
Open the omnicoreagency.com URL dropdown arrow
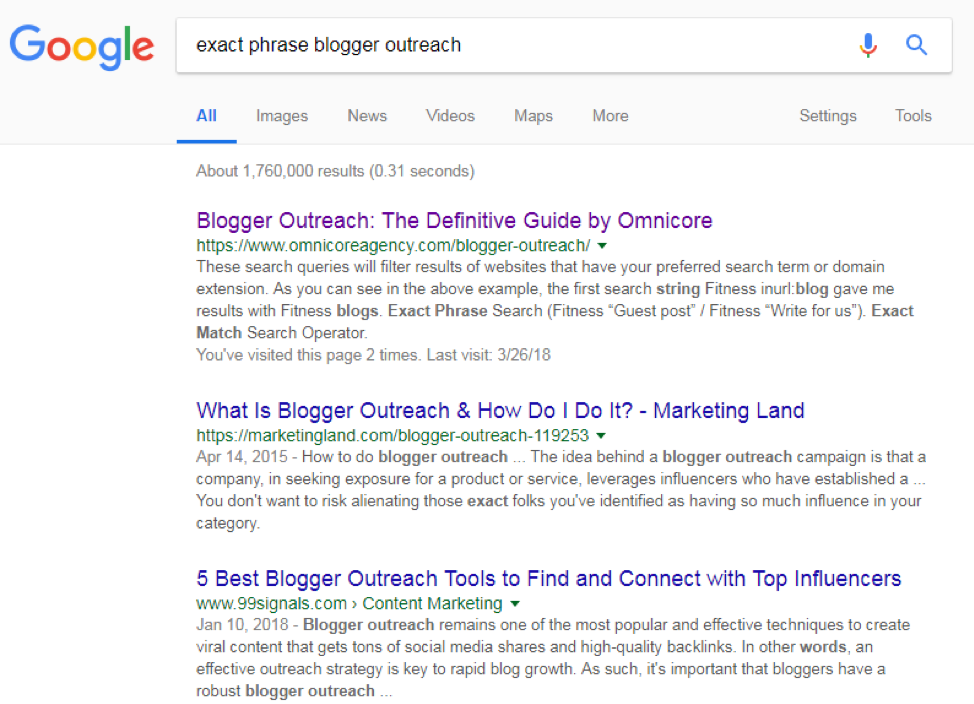[x=602, y=246]
